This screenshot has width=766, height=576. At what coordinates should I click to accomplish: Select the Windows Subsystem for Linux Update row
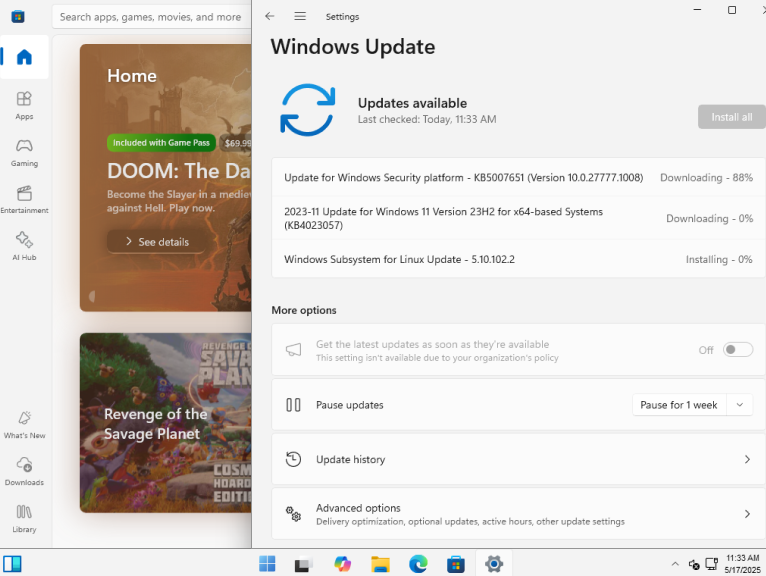click(x=518, y=259)
